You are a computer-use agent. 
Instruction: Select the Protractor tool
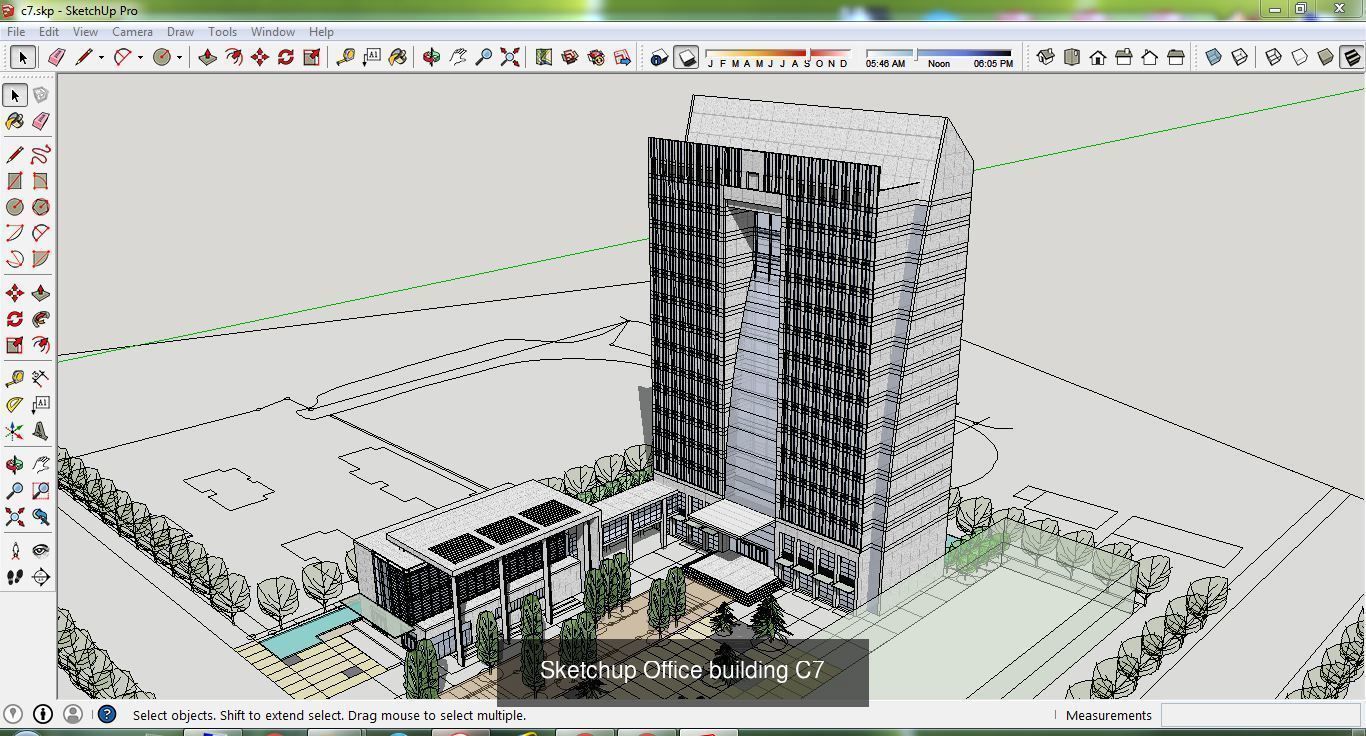[x=15, y=405]
